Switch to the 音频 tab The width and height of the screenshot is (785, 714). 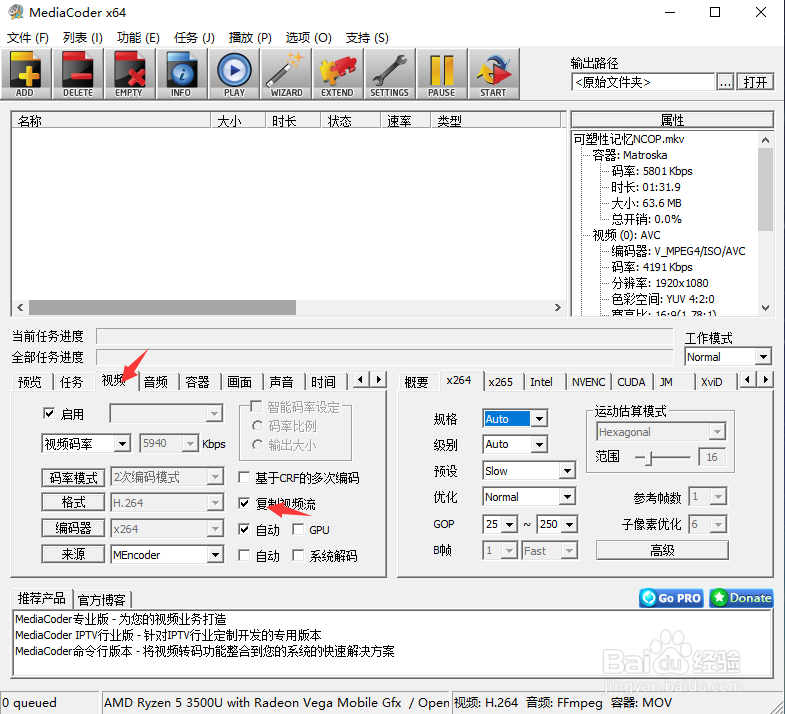pyautogui.click(x=156, y=382)
